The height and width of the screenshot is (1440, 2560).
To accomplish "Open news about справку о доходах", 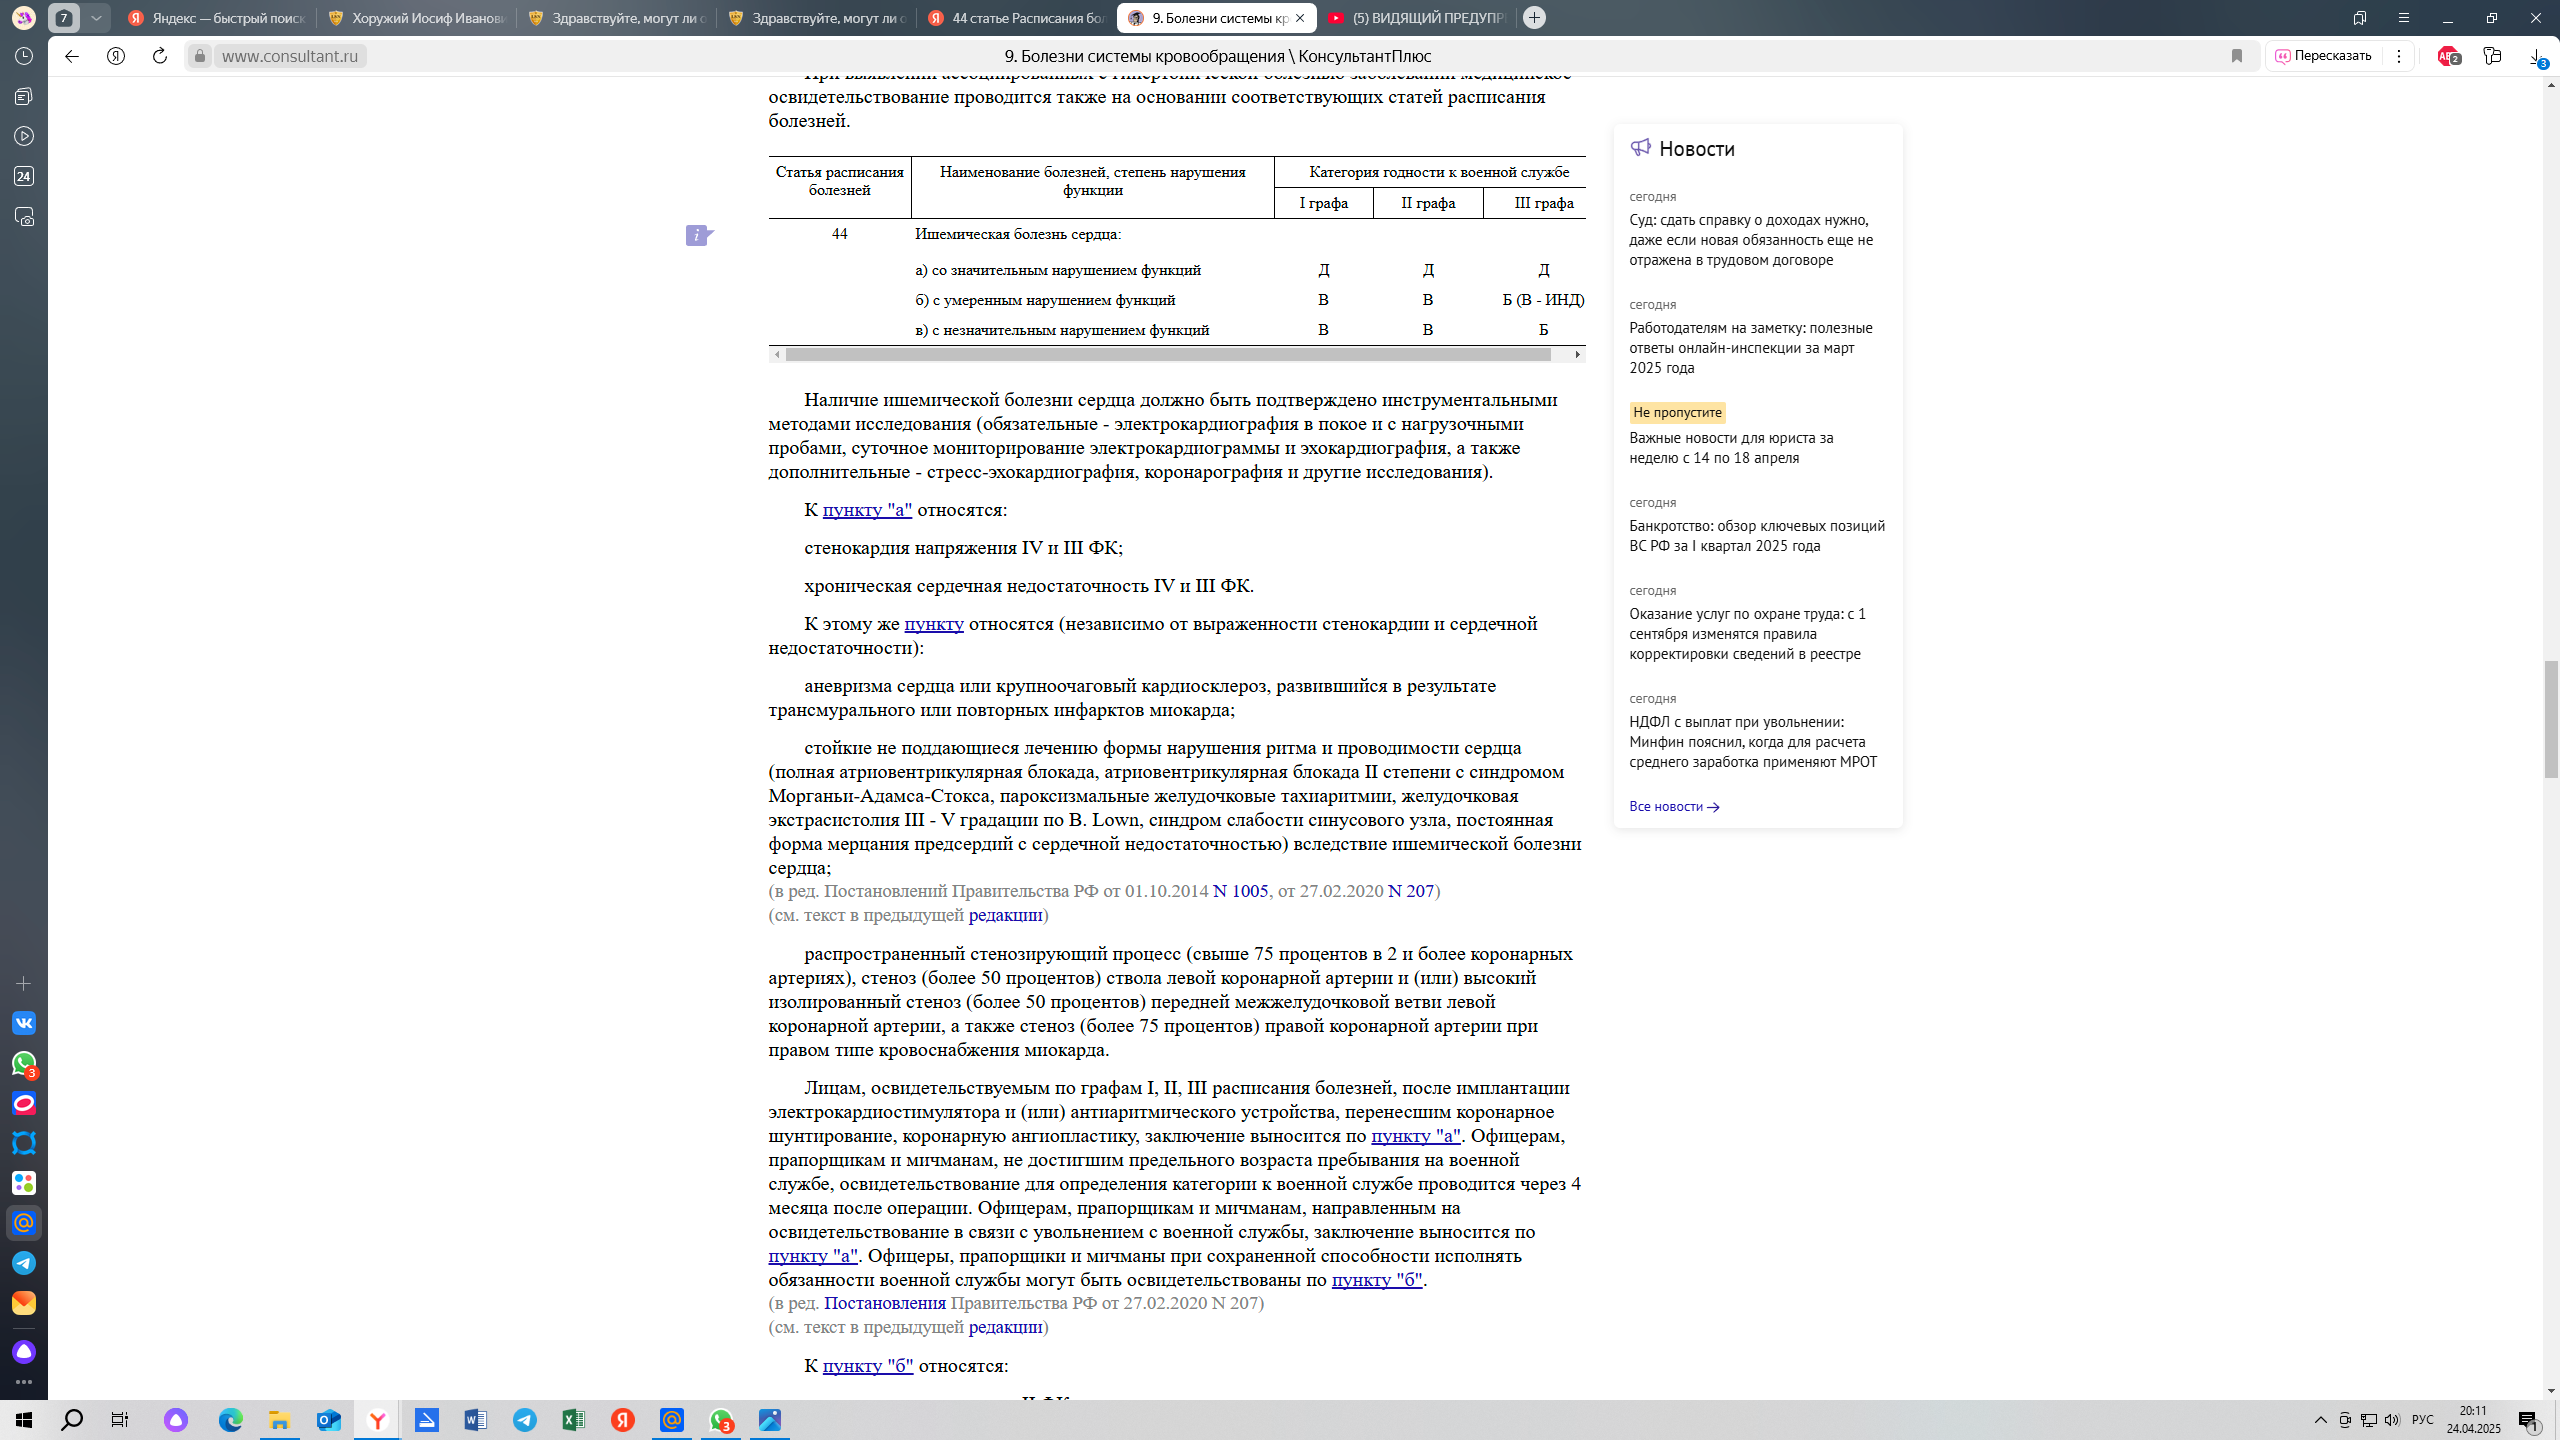I will click(1751, 240).
